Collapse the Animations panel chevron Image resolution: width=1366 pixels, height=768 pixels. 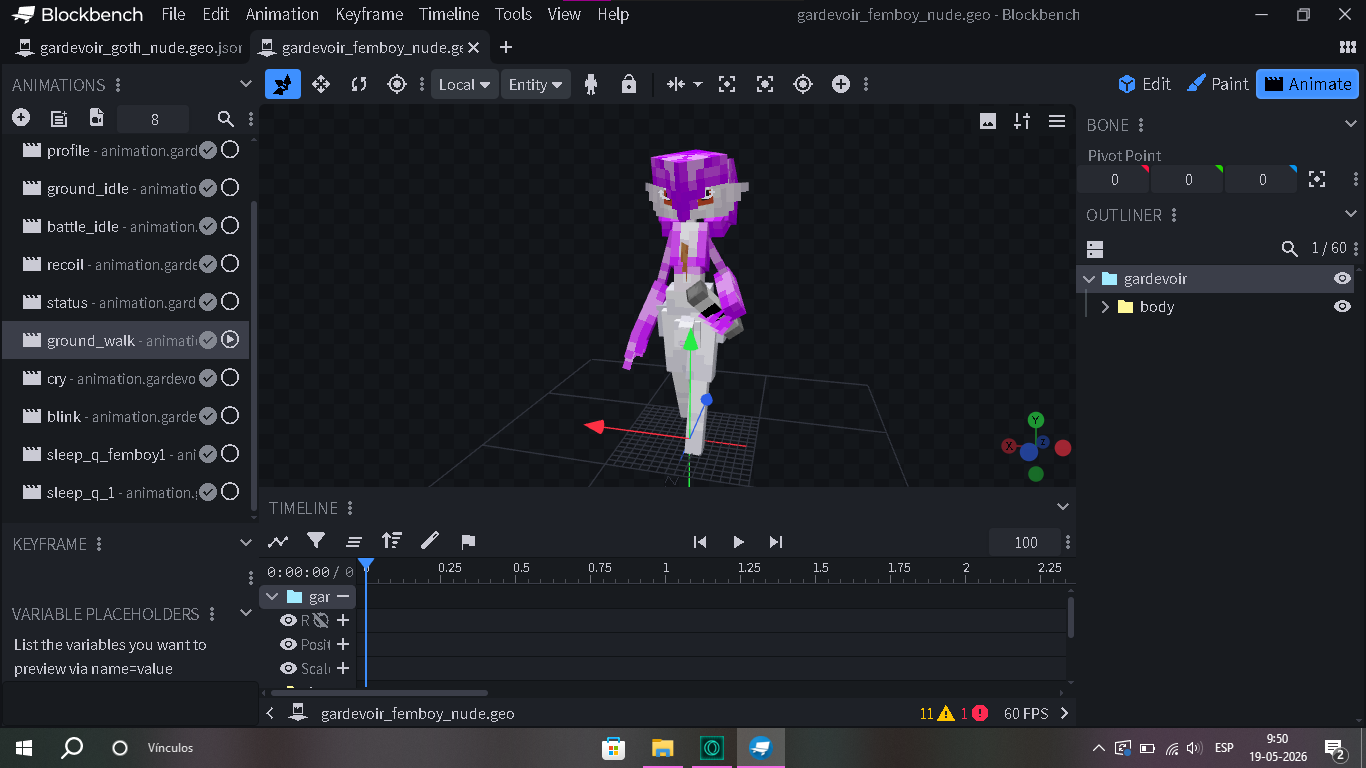click(x=246, y=85)
